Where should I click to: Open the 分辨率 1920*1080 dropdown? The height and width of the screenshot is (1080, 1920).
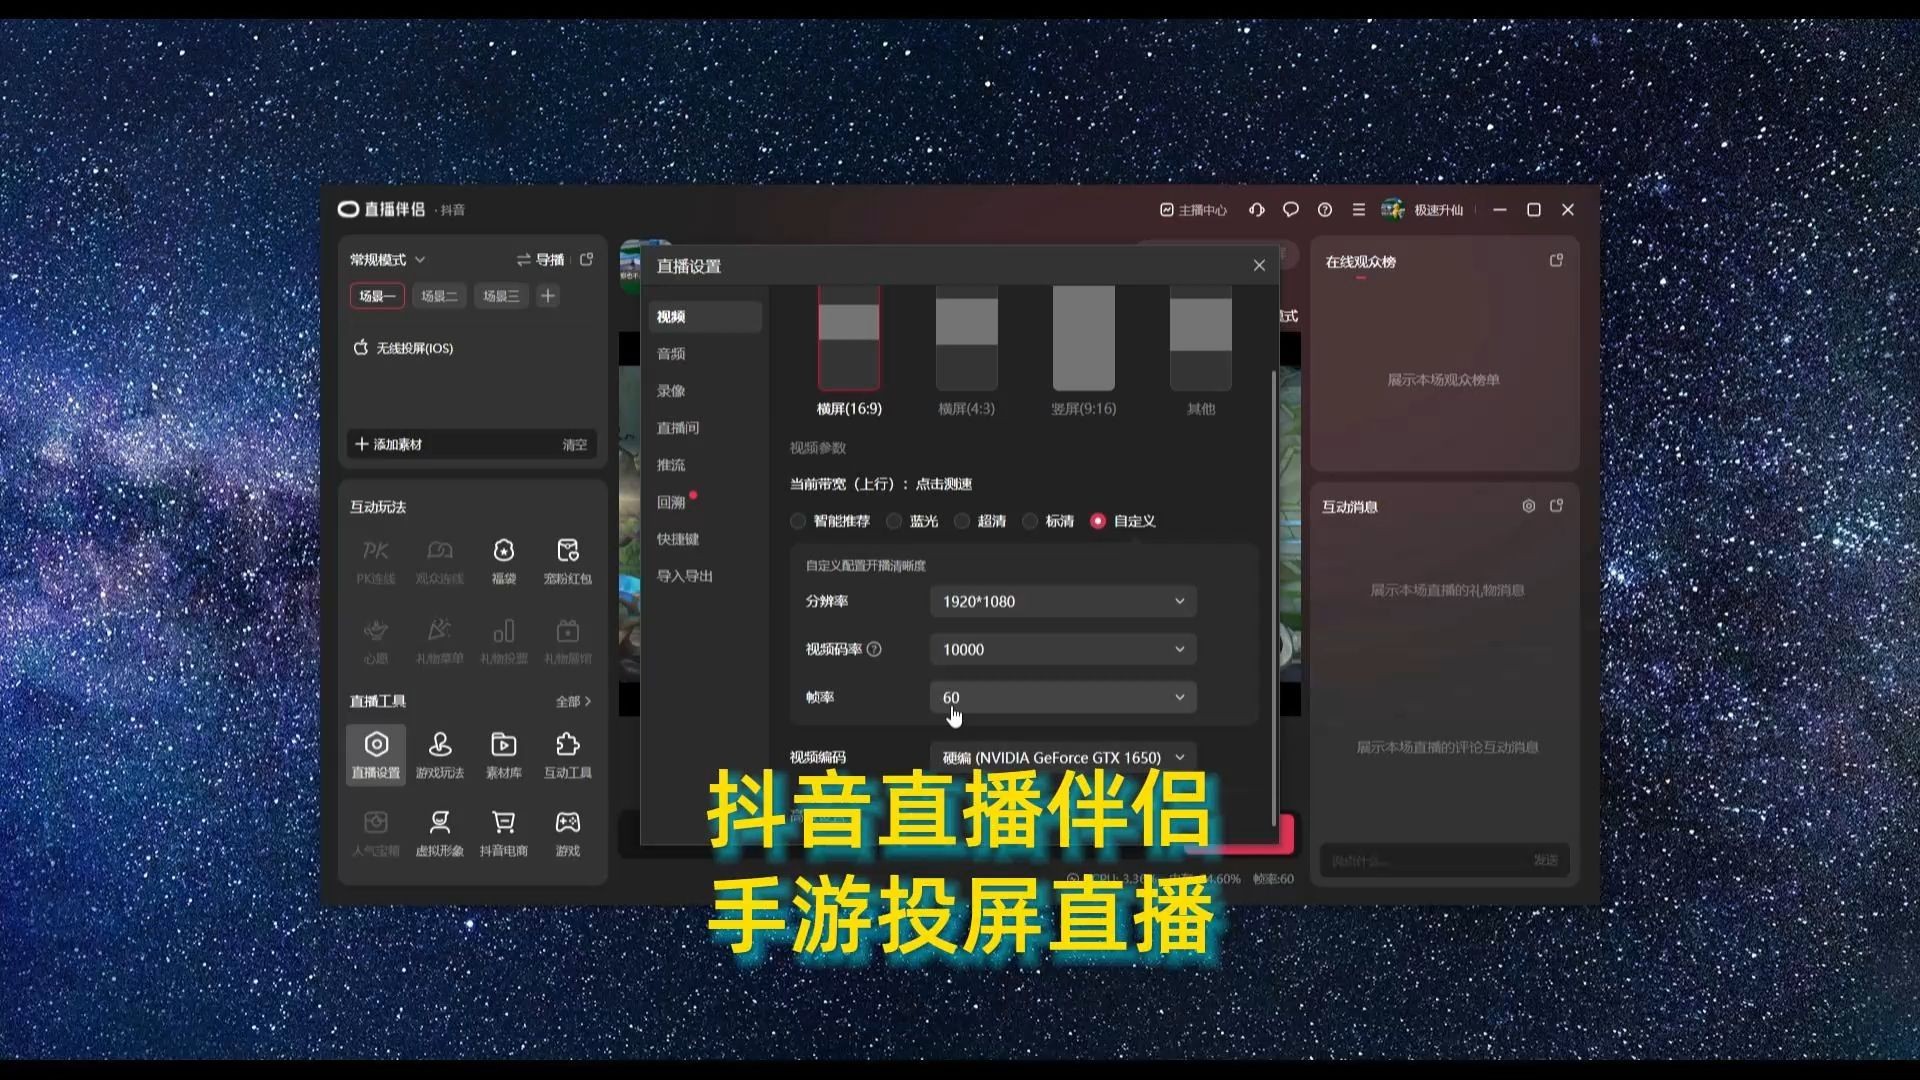[1063, 601]
